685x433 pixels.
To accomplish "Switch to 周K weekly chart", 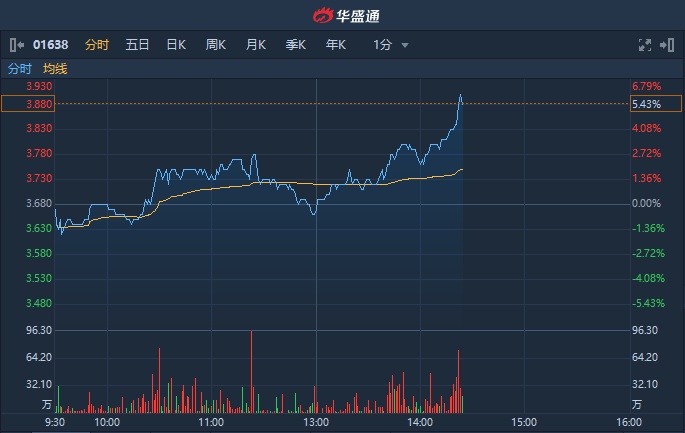I will [215, 45].
